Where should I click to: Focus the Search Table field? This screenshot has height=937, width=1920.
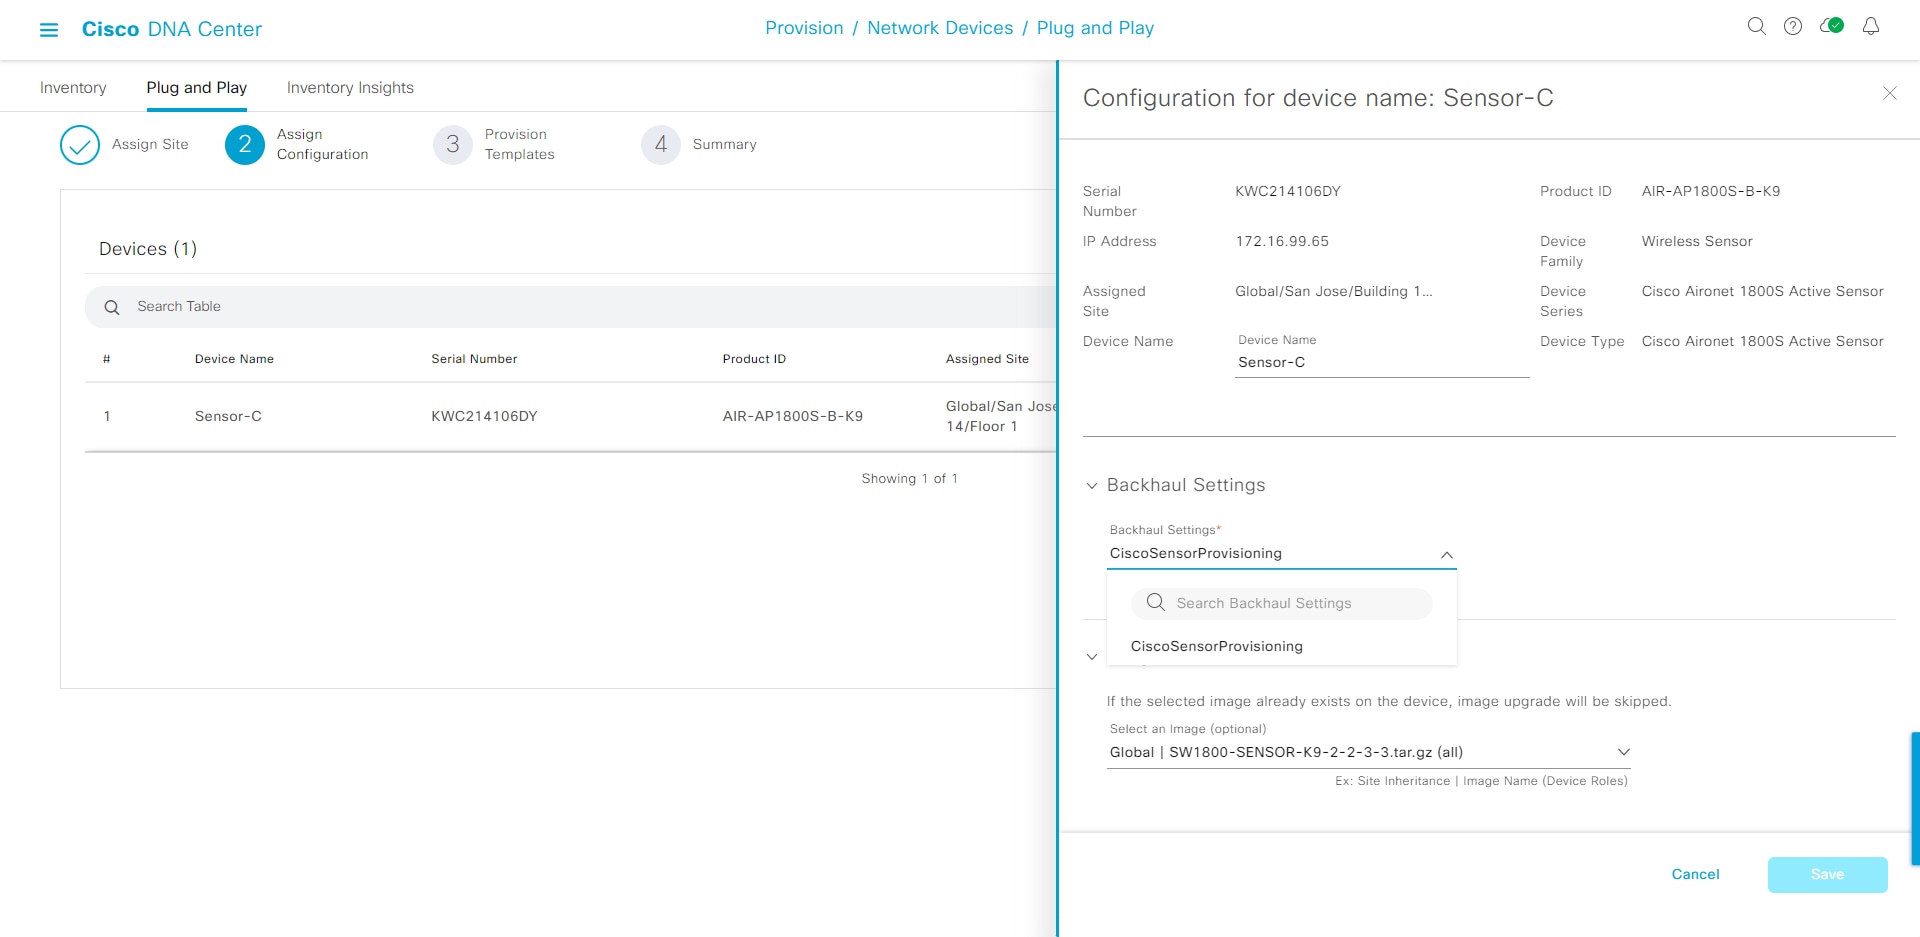click(571, 307)
